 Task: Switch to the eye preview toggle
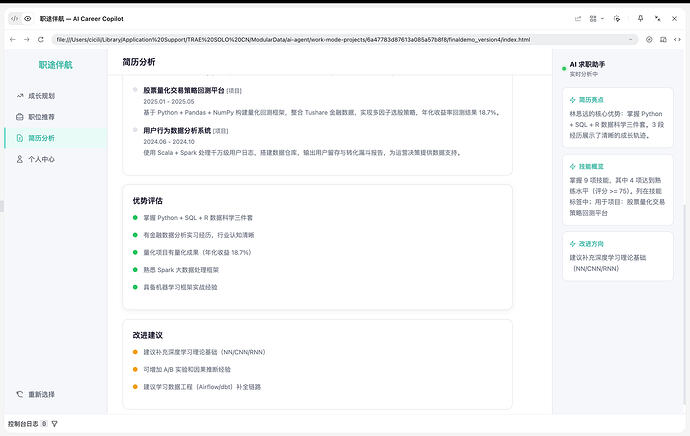pos(28,18)
